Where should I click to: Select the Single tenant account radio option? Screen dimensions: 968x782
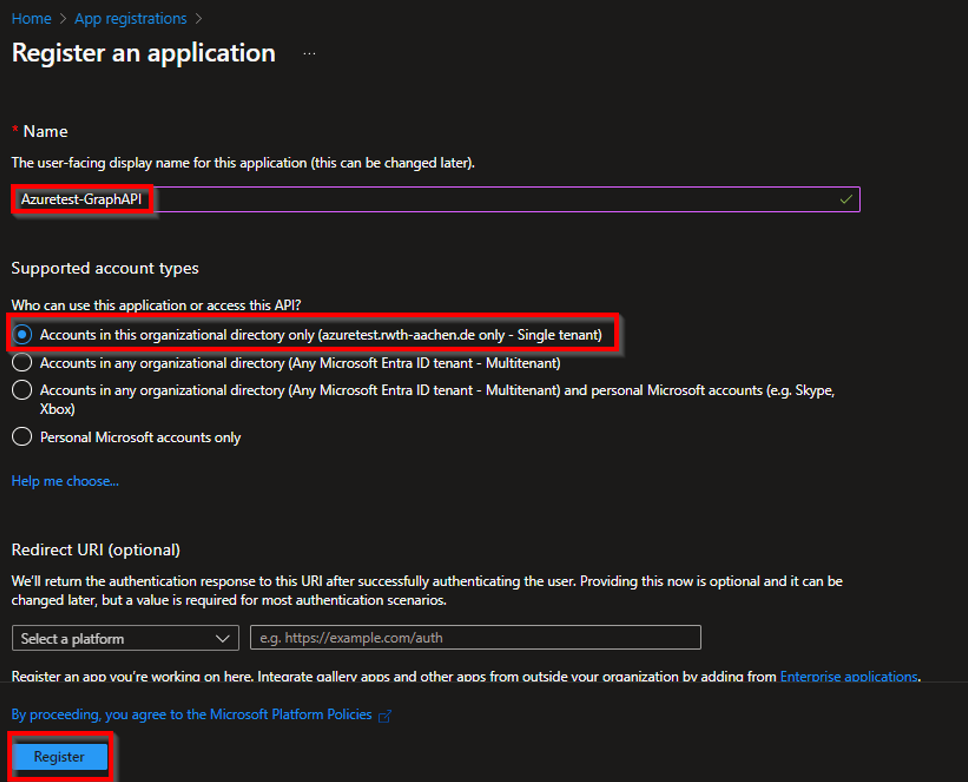(x=22, y=335)
